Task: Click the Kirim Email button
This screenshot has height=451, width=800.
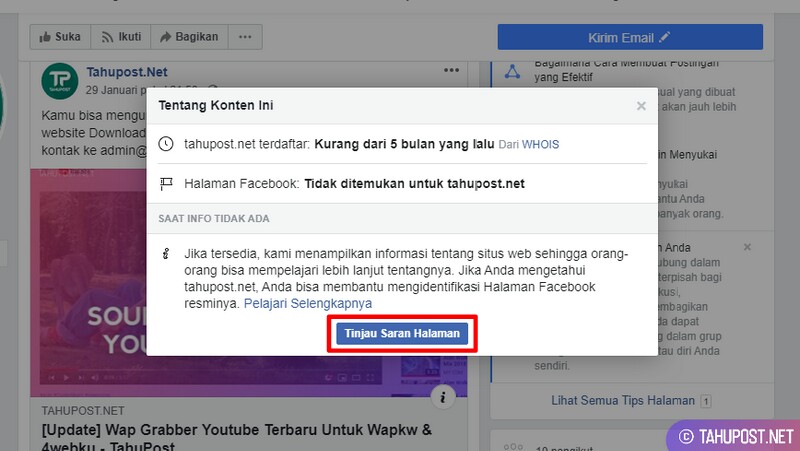Action: pyautogui.click(x=630, y=37)
